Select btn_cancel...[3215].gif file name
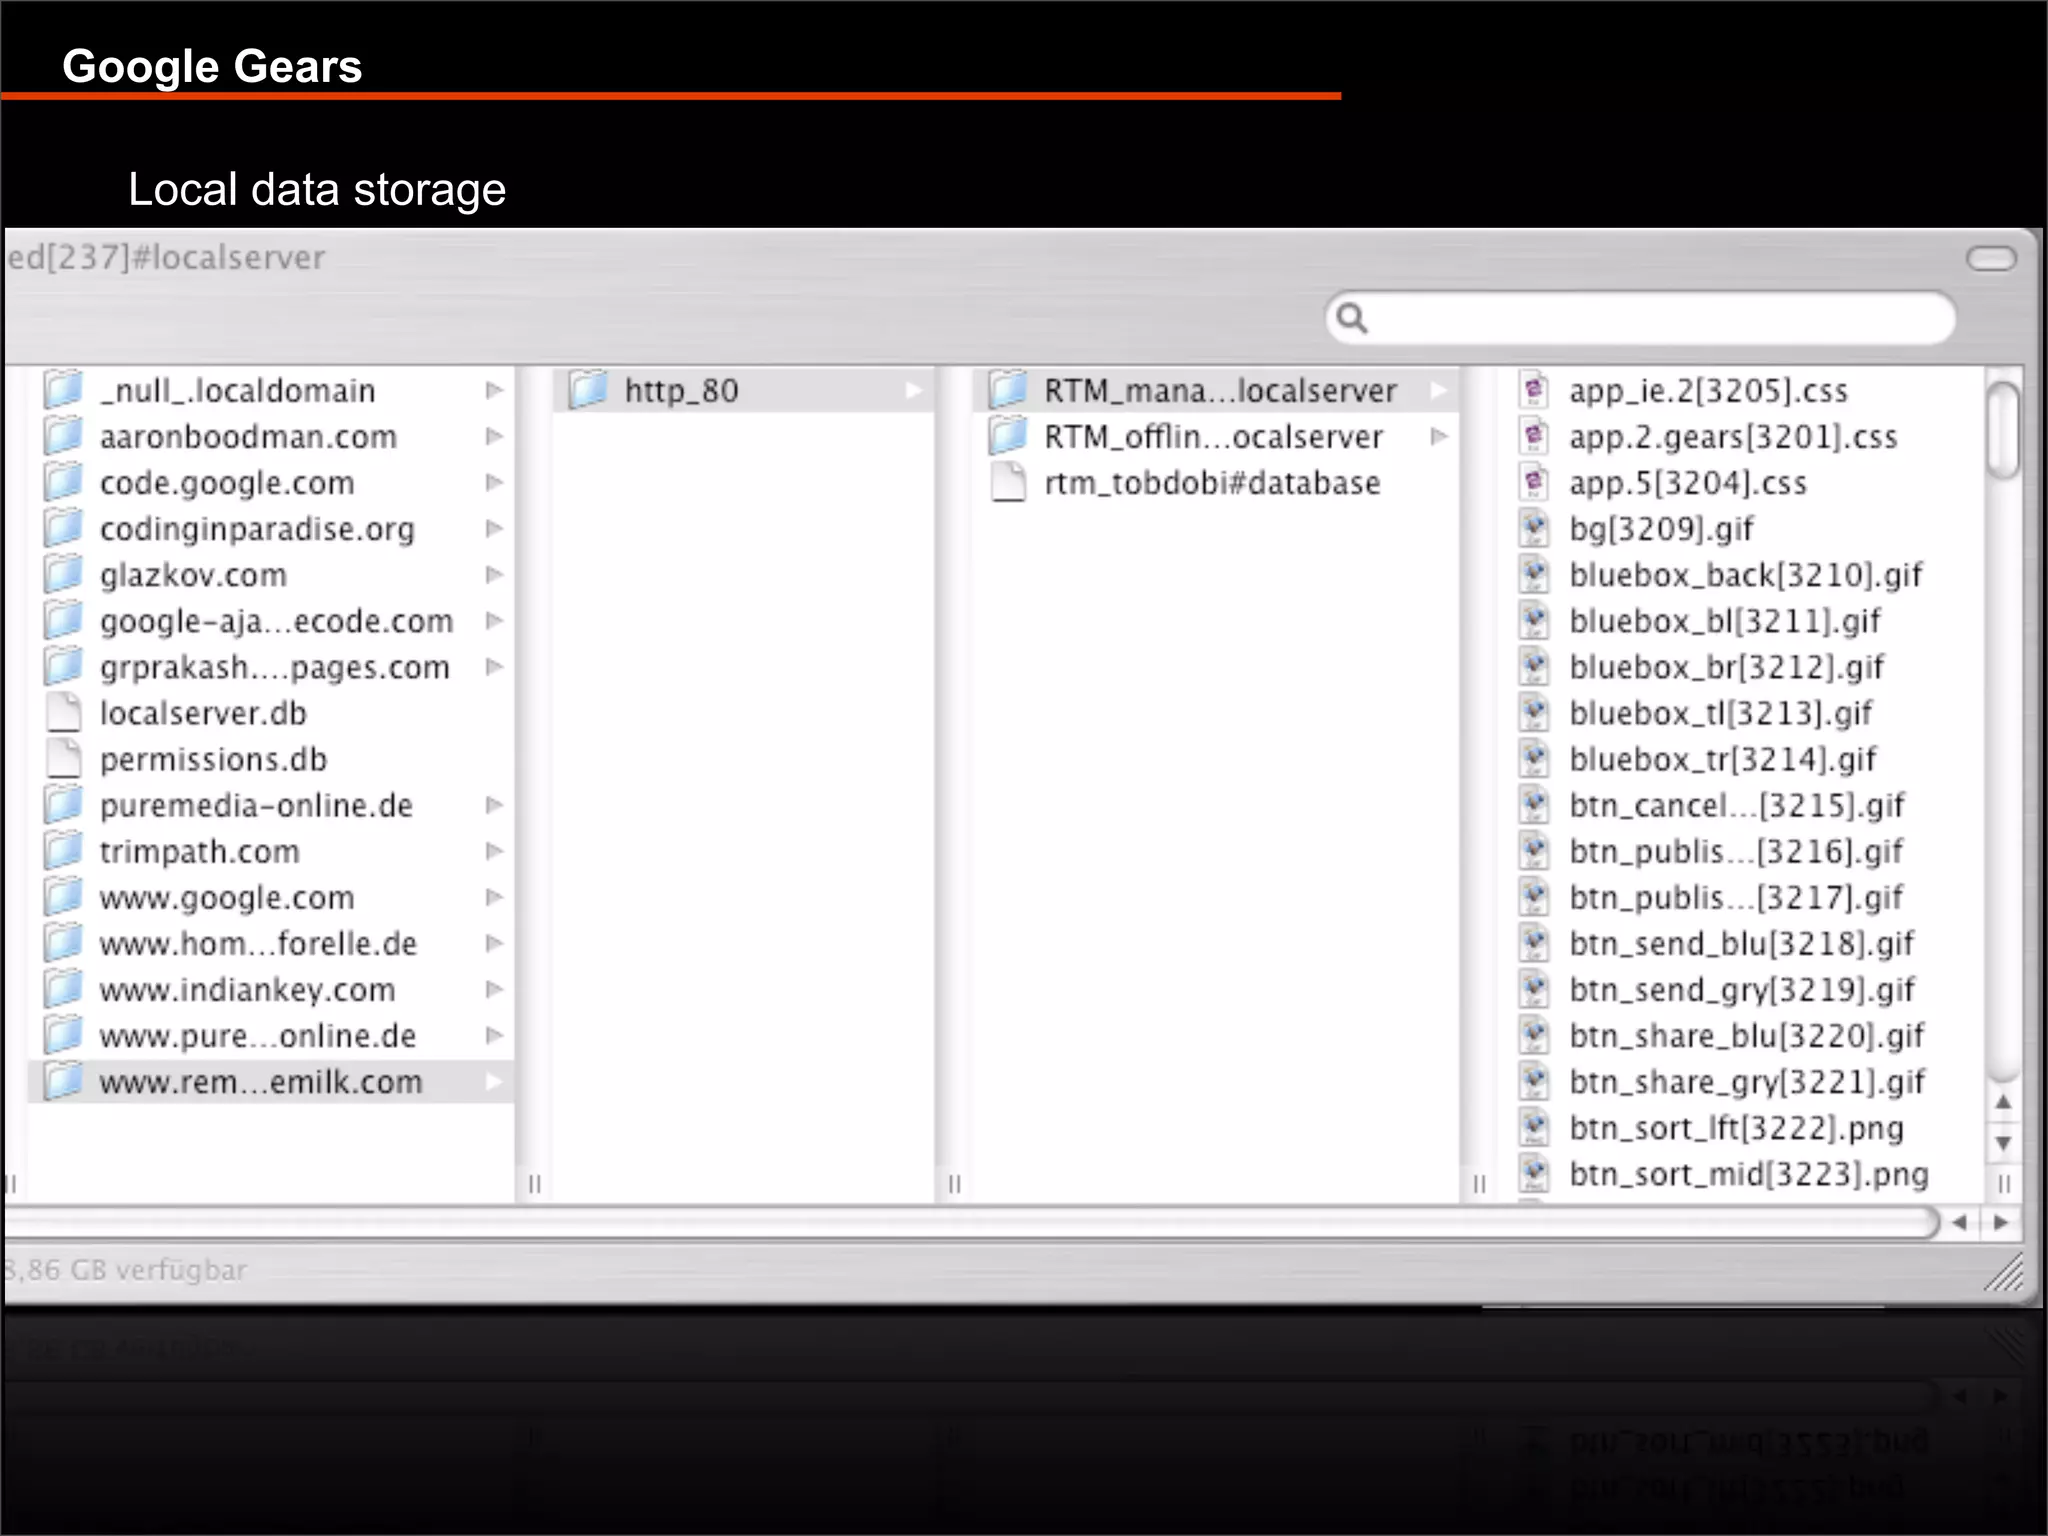The height and width of the screenshot is (1536, 2048). [x=1737, y=805]
